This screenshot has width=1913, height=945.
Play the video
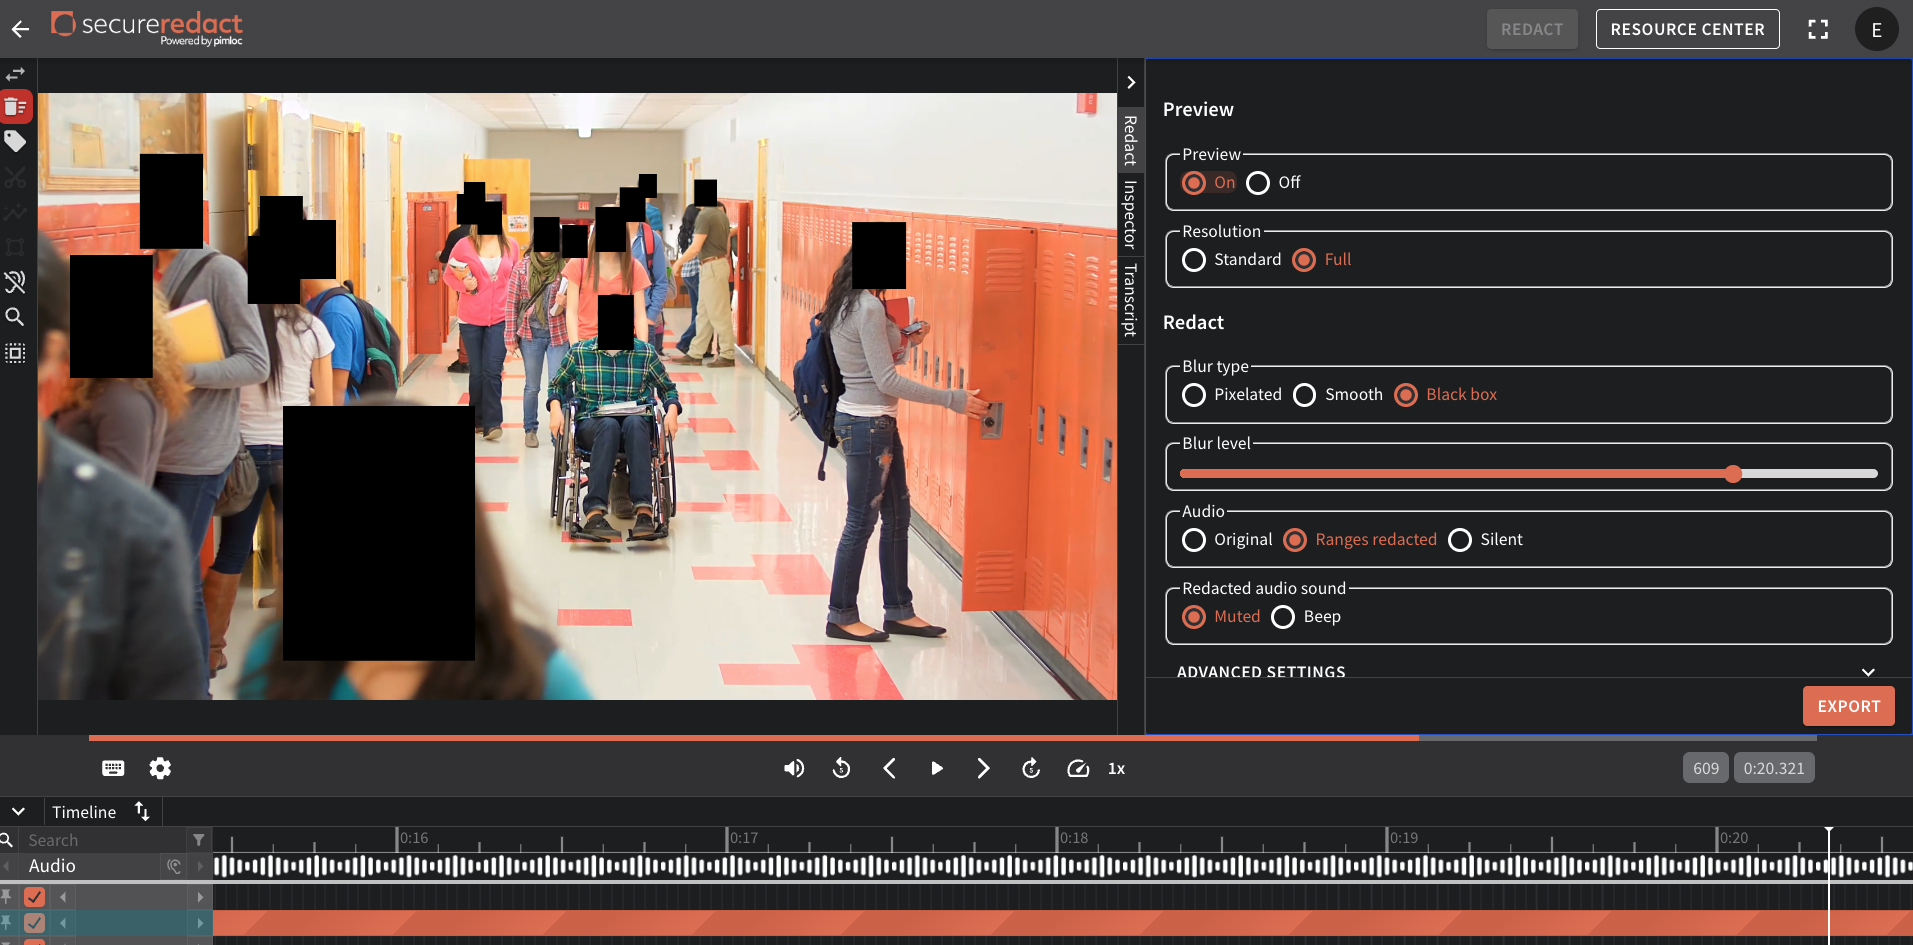tap(936, 768)
